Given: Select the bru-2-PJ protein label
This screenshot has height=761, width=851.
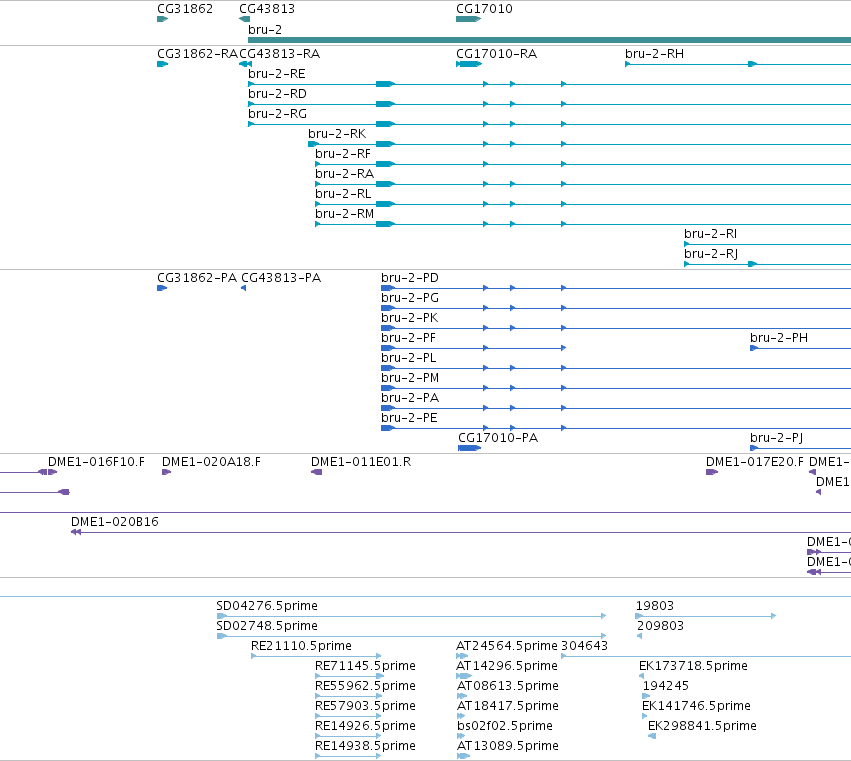Looking at the screenshot, I should coord(777,438).
